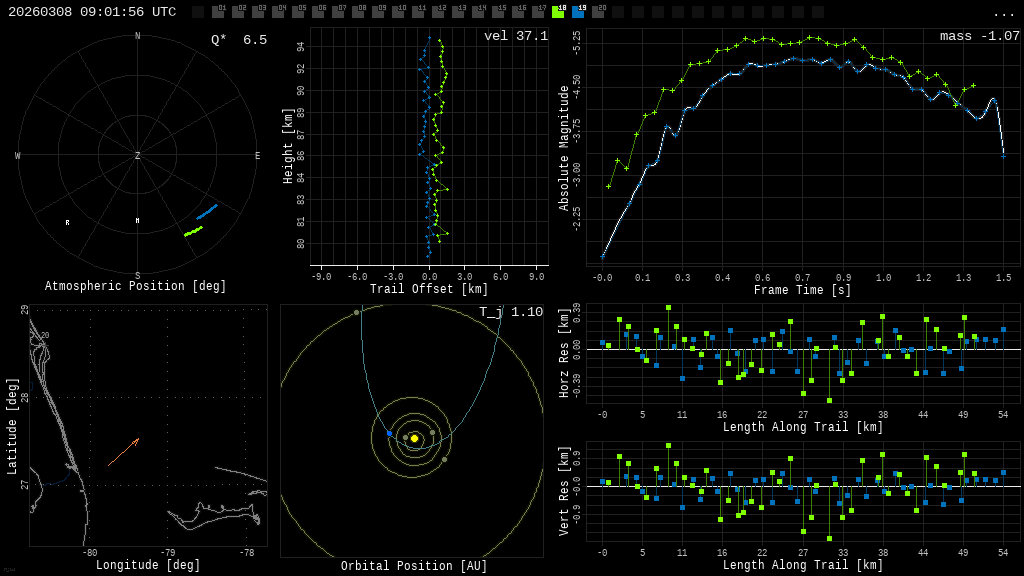Viewport: 1024px width, 576px height.
Task: Click the zenith Z marker in polar plot
Action: coord(138,156)
